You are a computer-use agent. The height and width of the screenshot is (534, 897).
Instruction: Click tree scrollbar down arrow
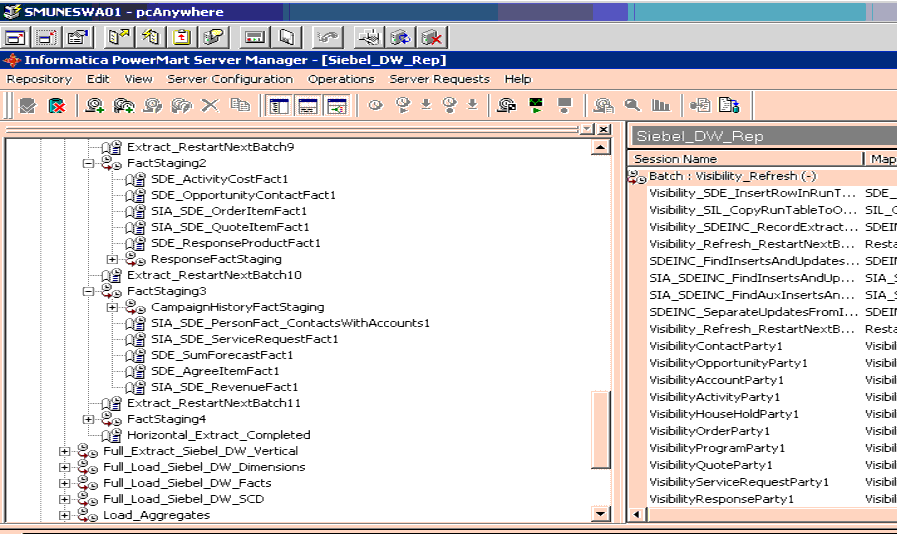(600, 513)
